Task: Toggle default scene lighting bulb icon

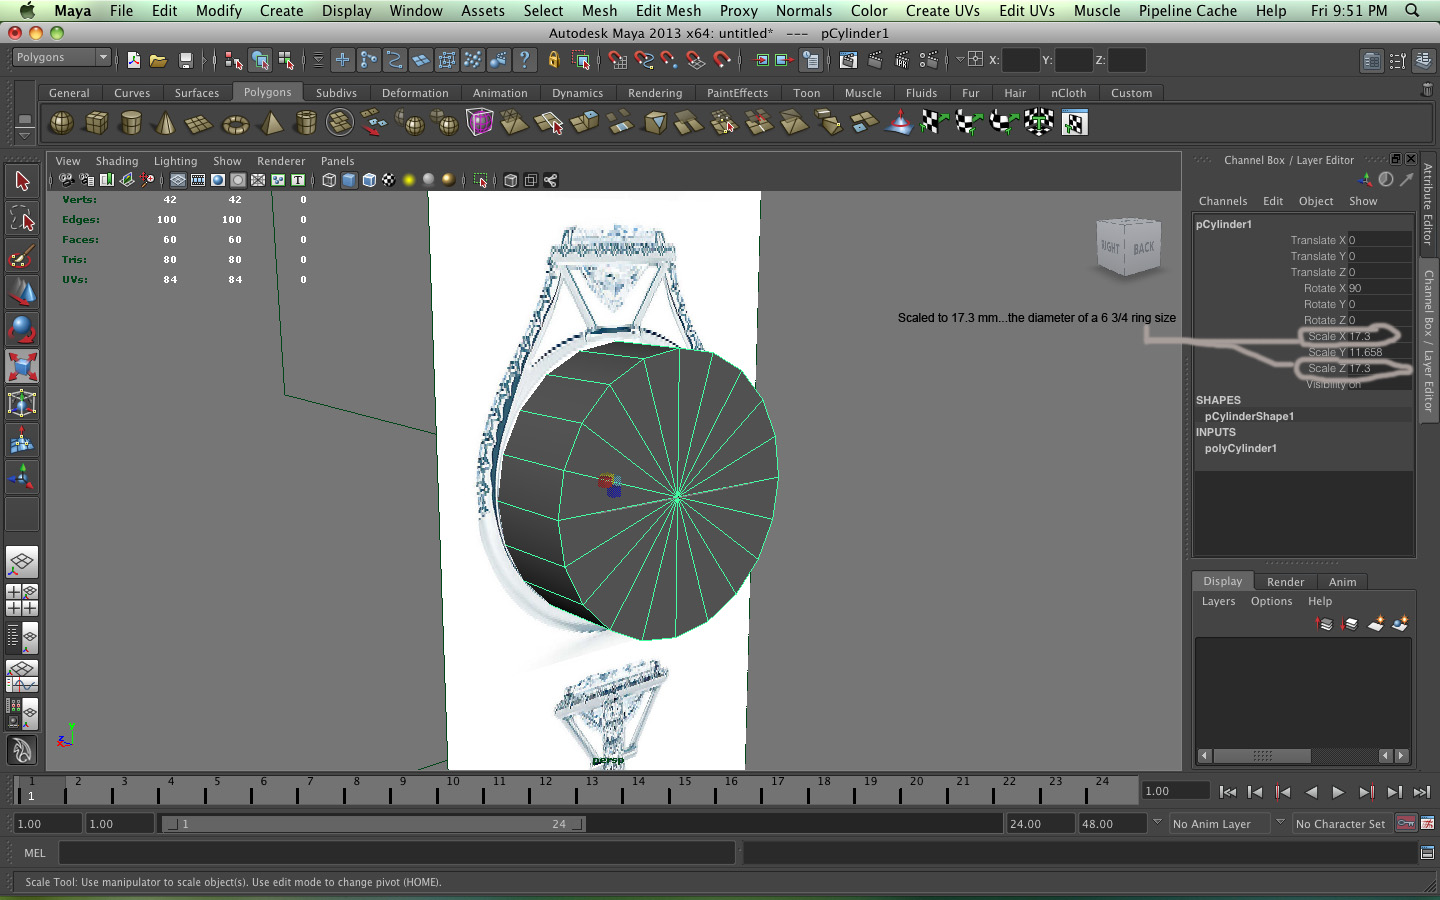Action: pyautogui.click(x=407, y=180)
